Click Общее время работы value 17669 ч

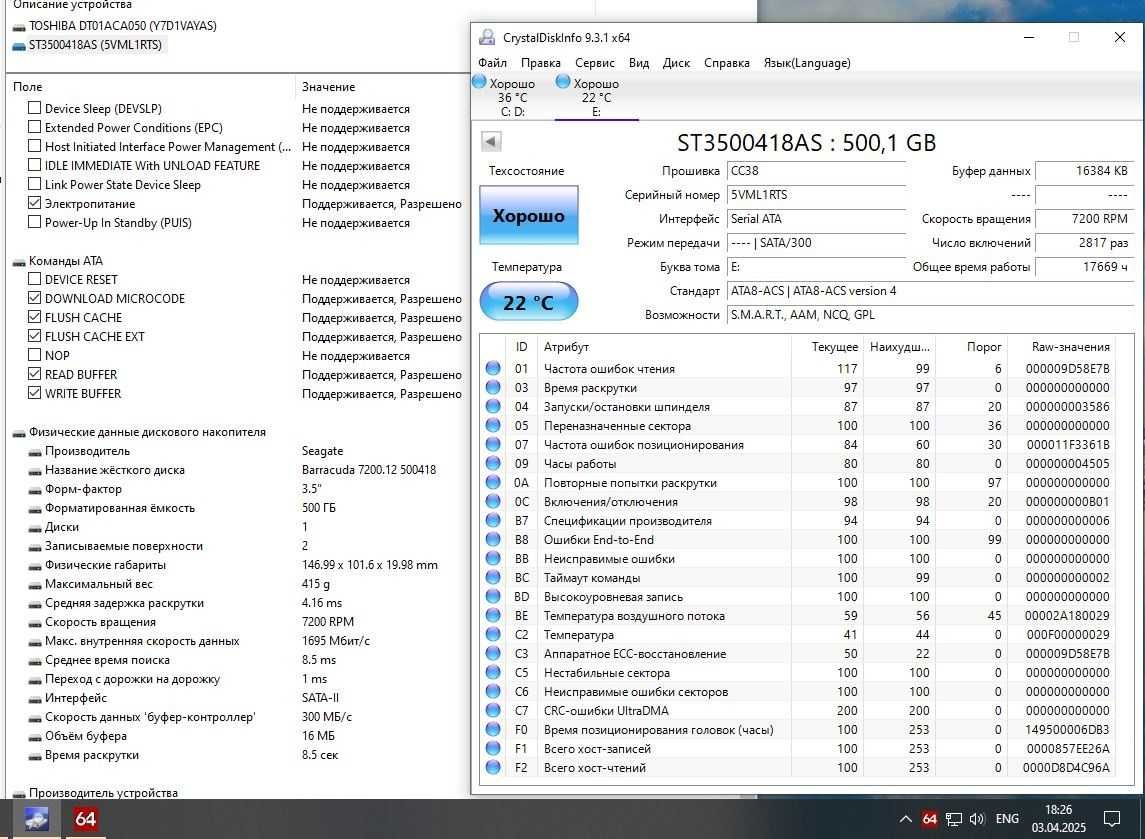[1084, 267]
